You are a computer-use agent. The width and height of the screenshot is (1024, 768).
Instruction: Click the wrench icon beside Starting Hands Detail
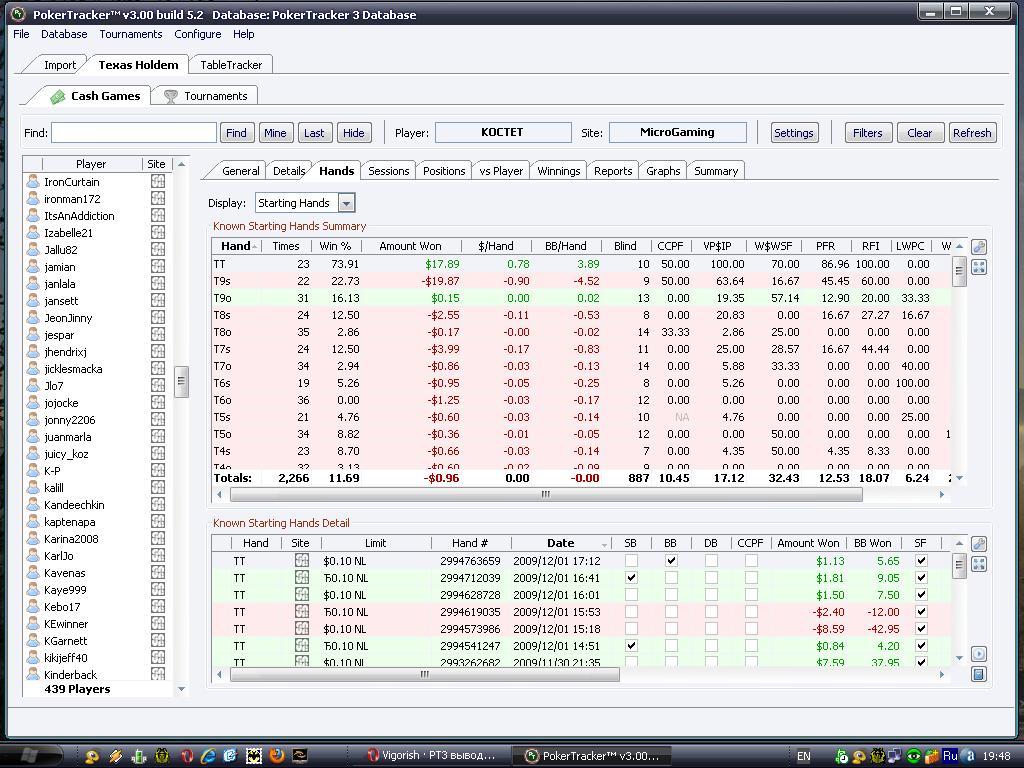pyautogui.click(x=979, y=544)
